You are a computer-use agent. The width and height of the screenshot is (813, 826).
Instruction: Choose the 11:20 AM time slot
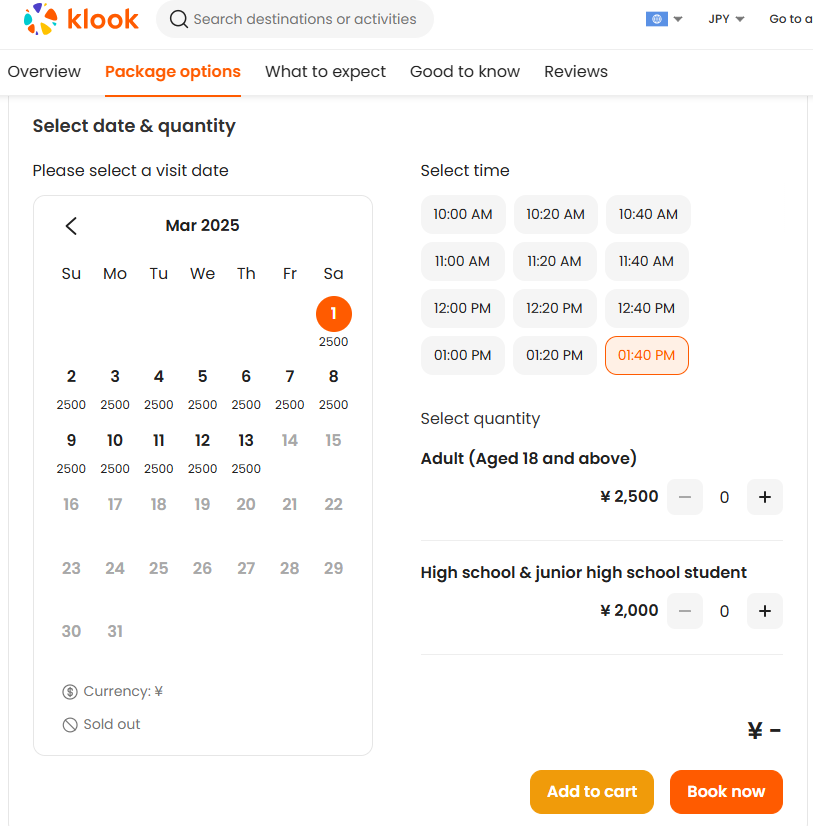(x=555, y=261)
